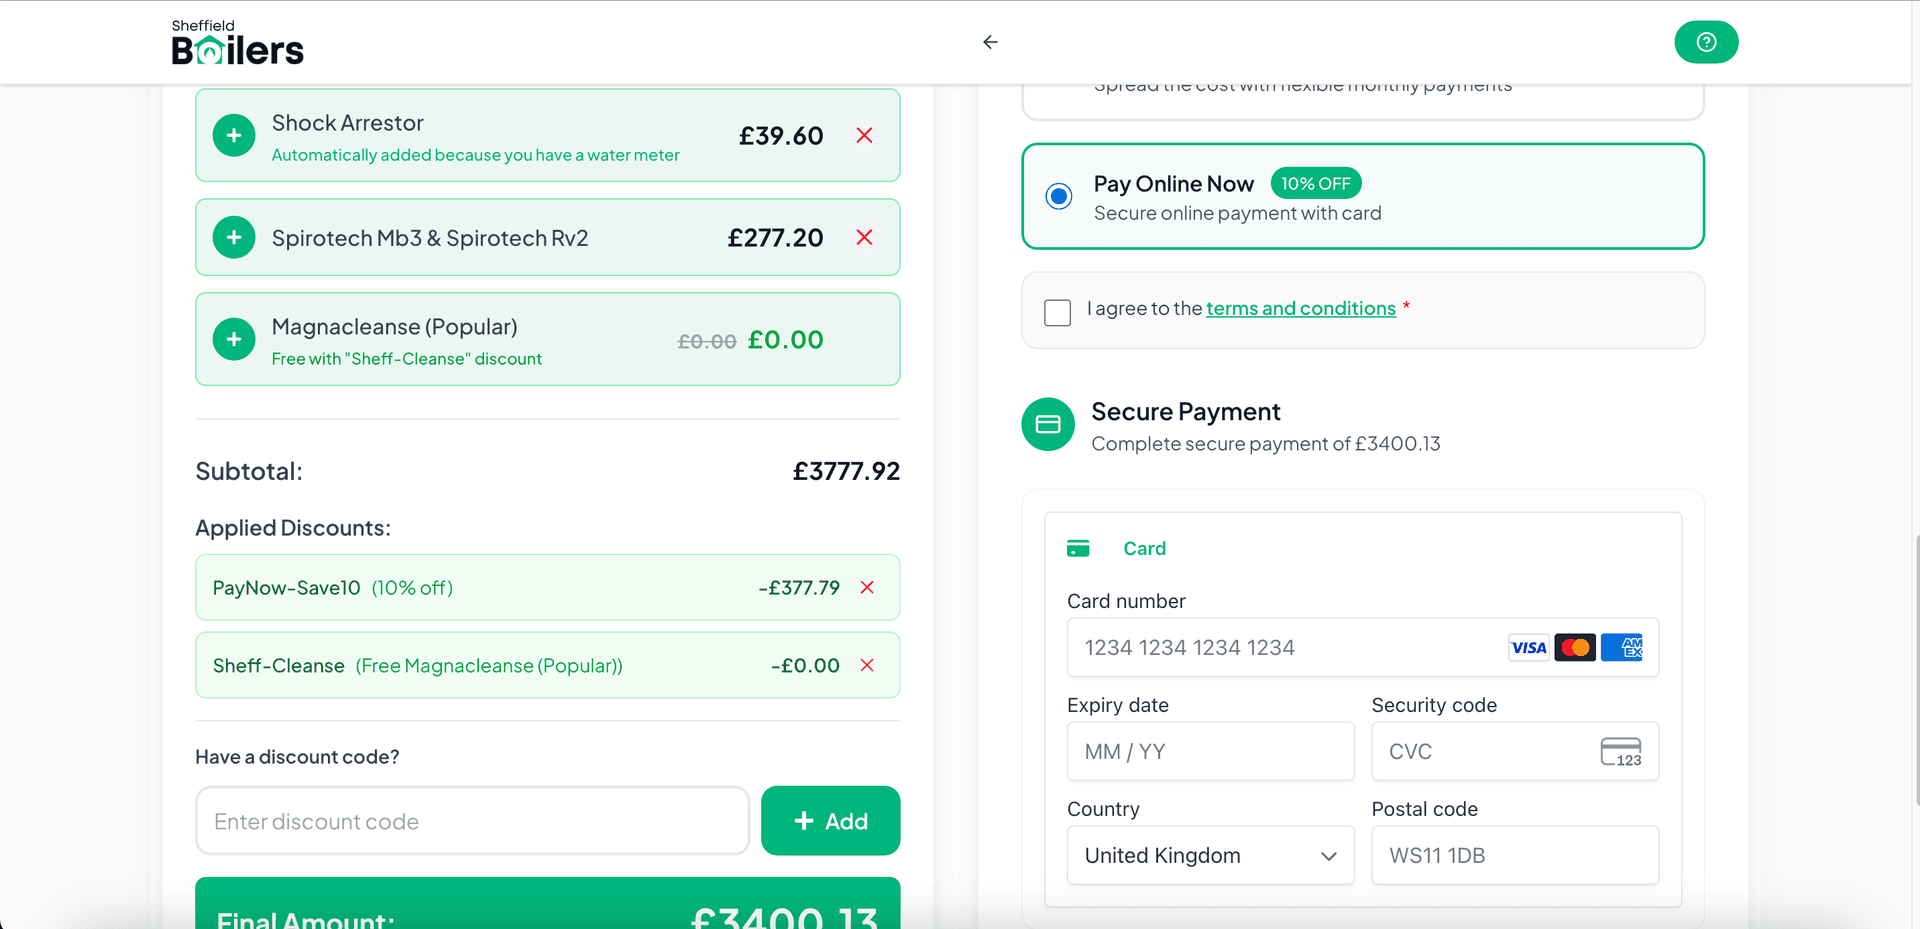Viewport: 1920px width, 929px height.
Task: Open the help question mark button
Action: coord(1706,42)
